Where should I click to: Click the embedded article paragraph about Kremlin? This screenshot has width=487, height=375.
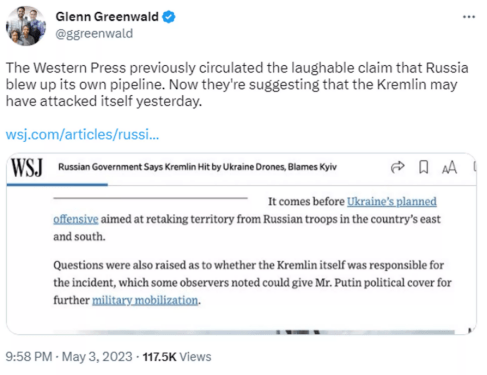(x=252, y=283)
